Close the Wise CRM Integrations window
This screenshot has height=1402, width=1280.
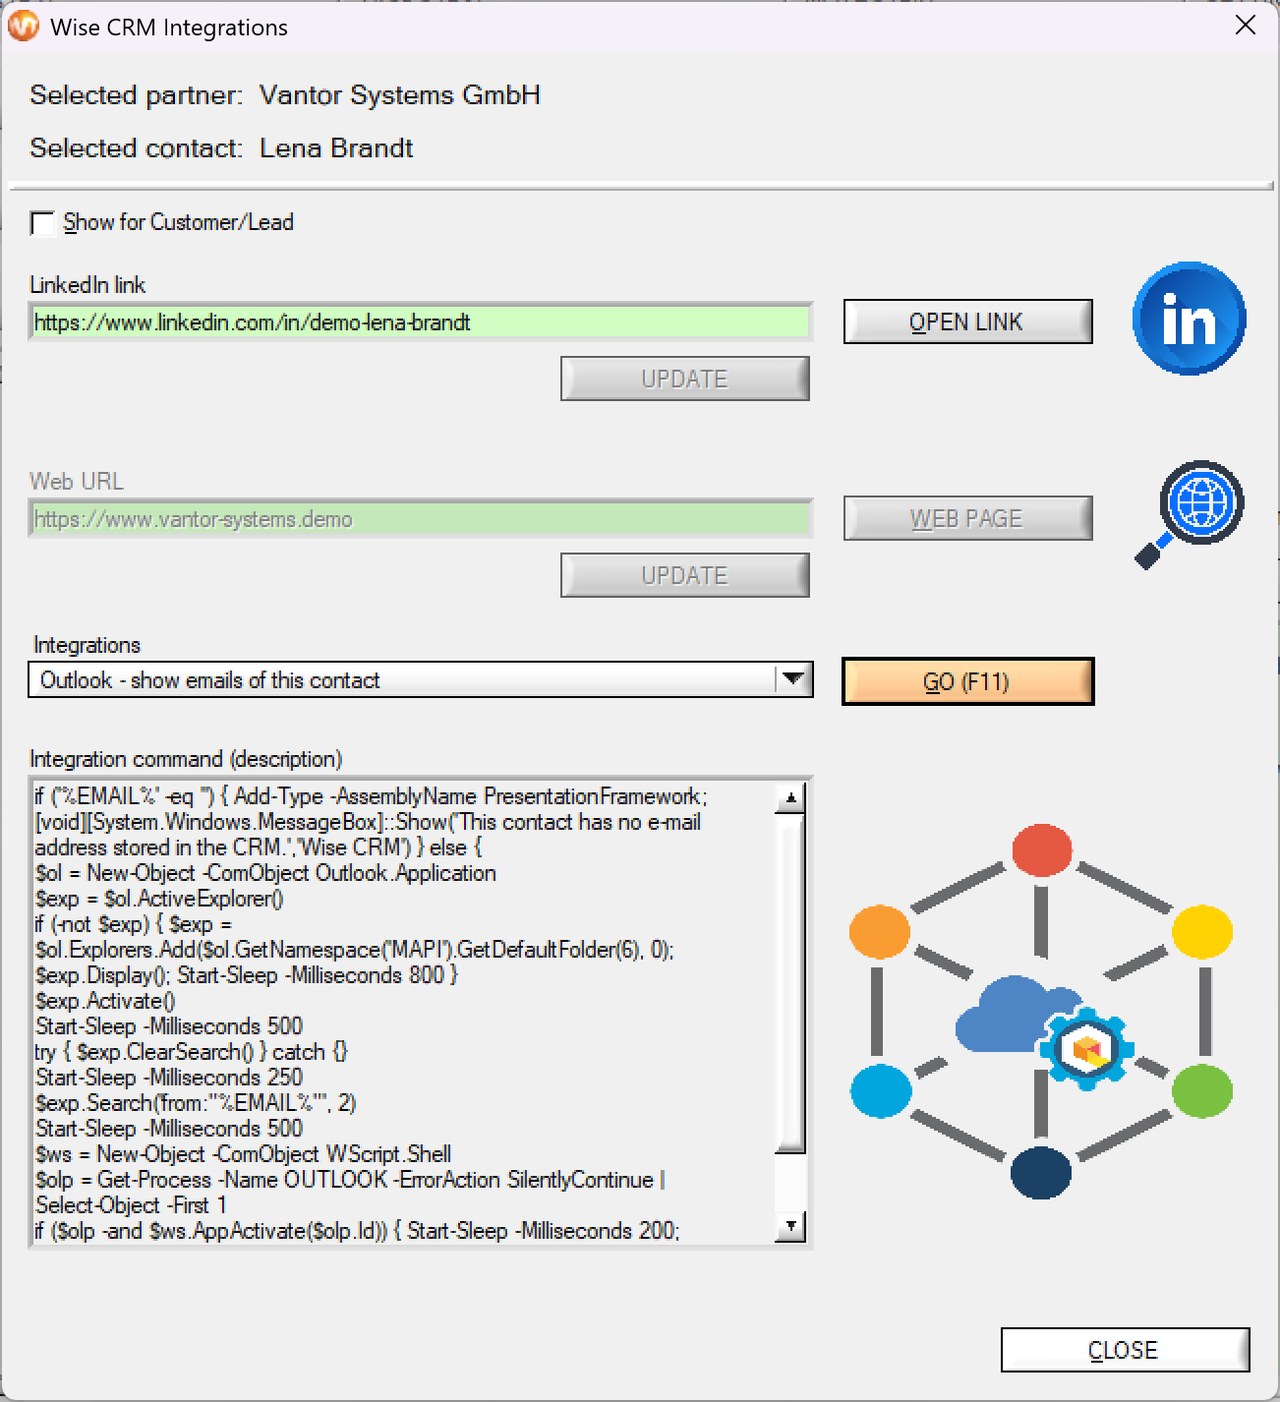[1245, 25]
